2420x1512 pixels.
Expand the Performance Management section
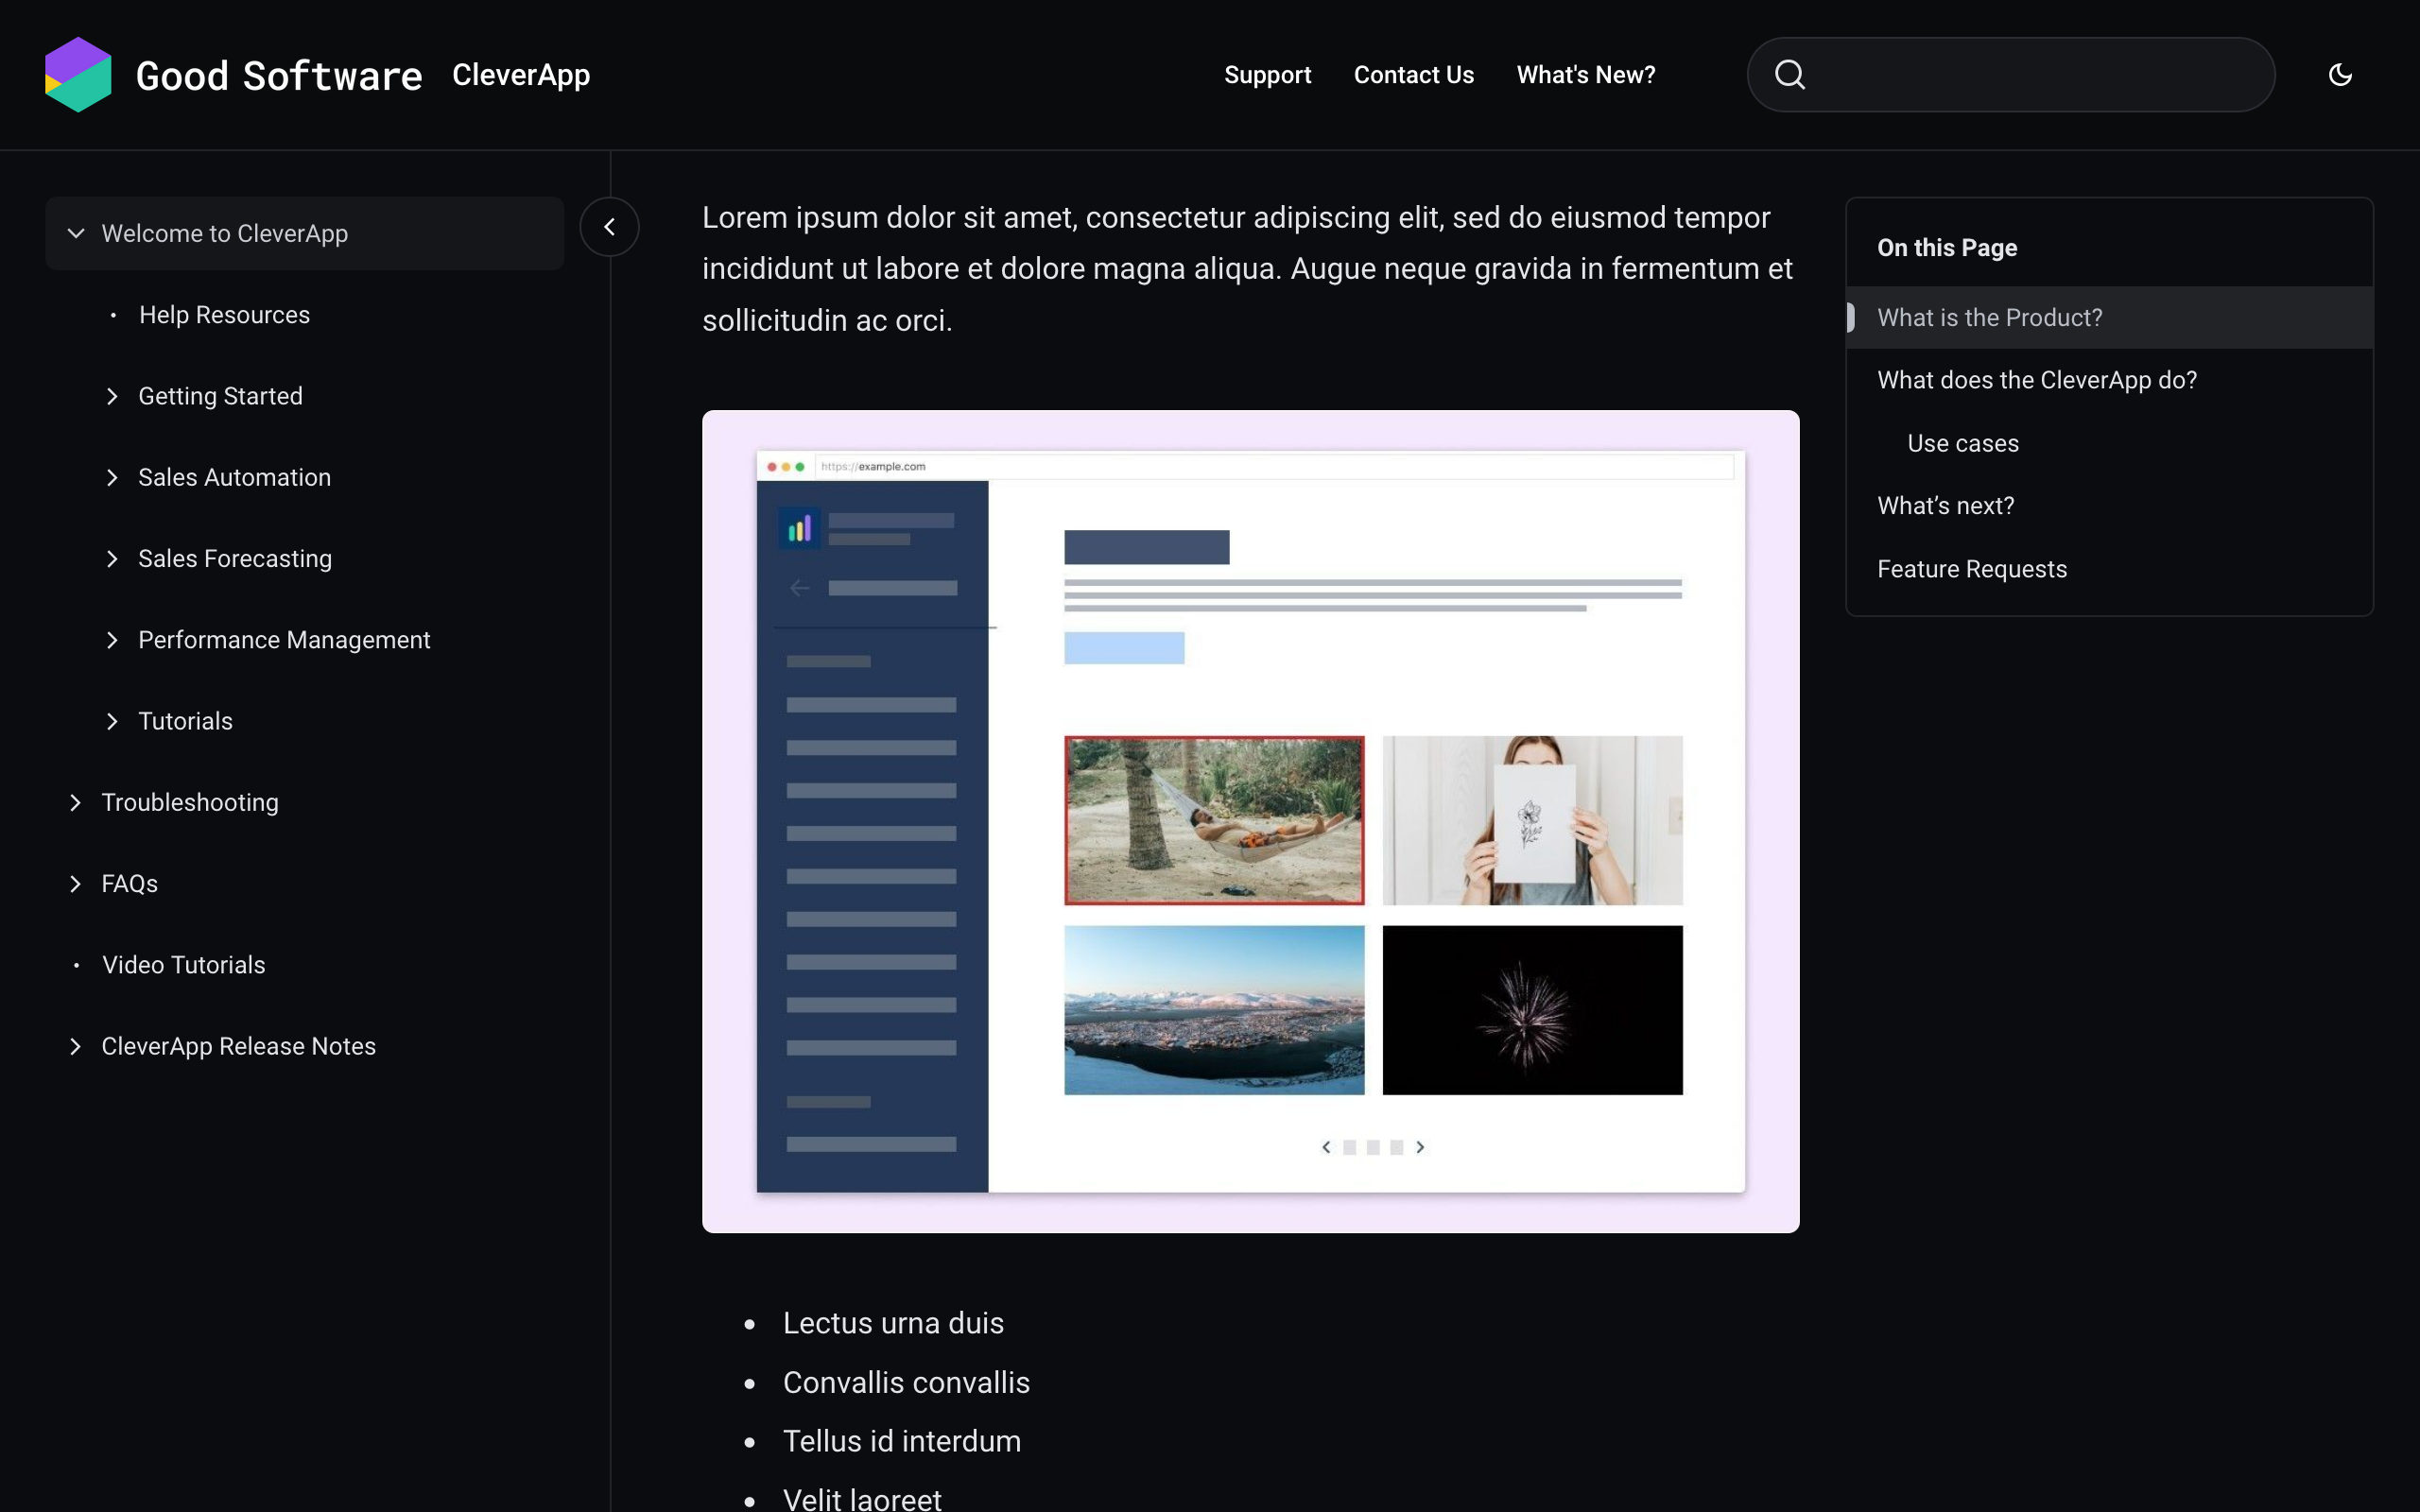(x=112, y=640)
